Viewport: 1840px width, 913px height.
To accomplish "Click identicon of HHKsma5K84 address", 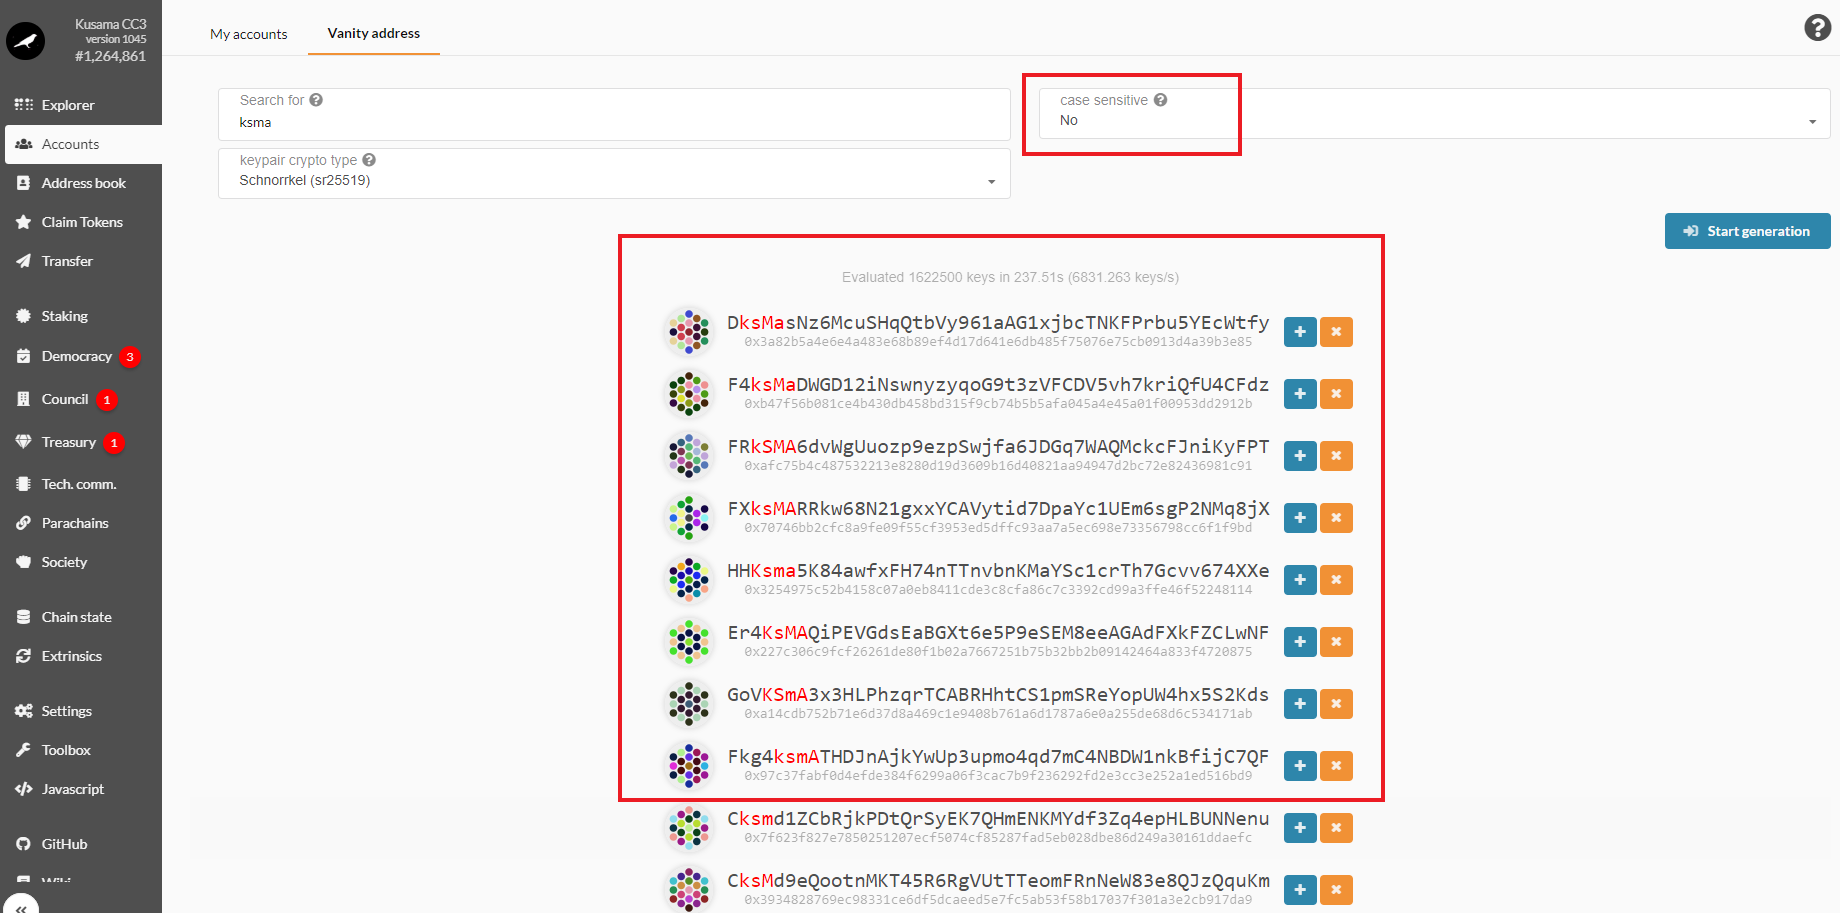I will [x=689, y=580].
